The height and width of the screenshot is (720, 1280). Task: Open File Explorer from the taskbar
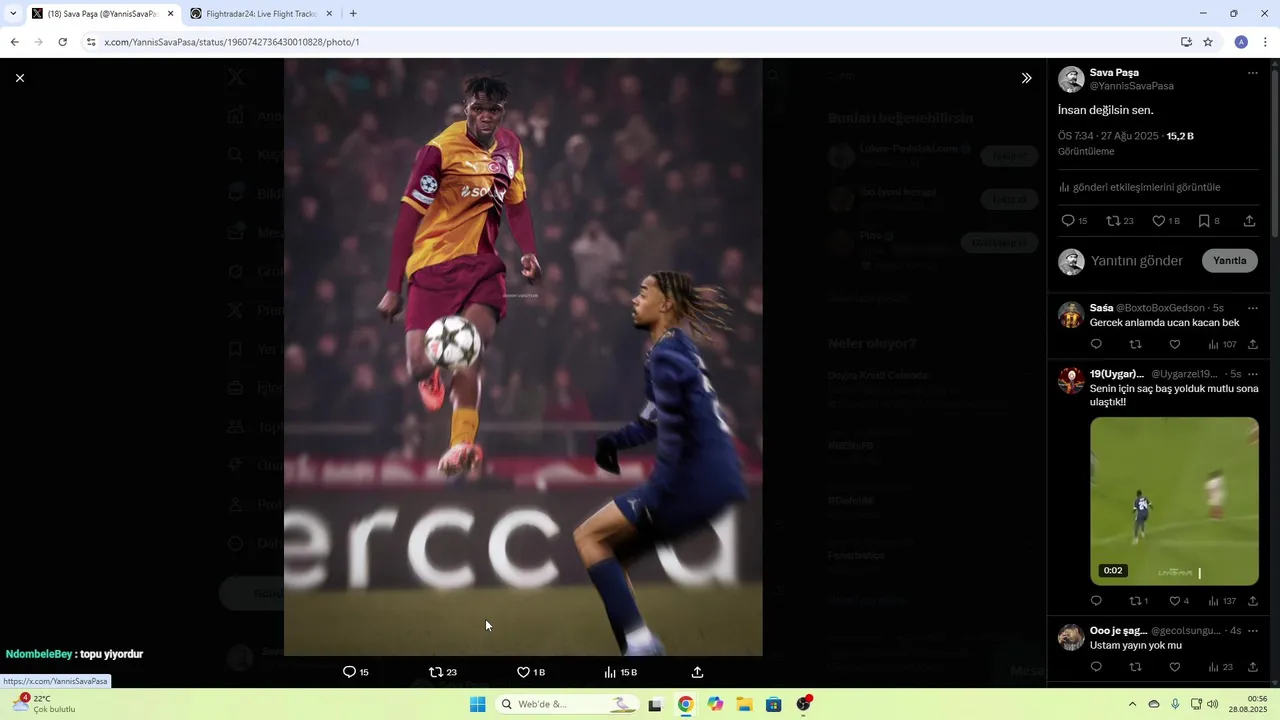(744, 704)
